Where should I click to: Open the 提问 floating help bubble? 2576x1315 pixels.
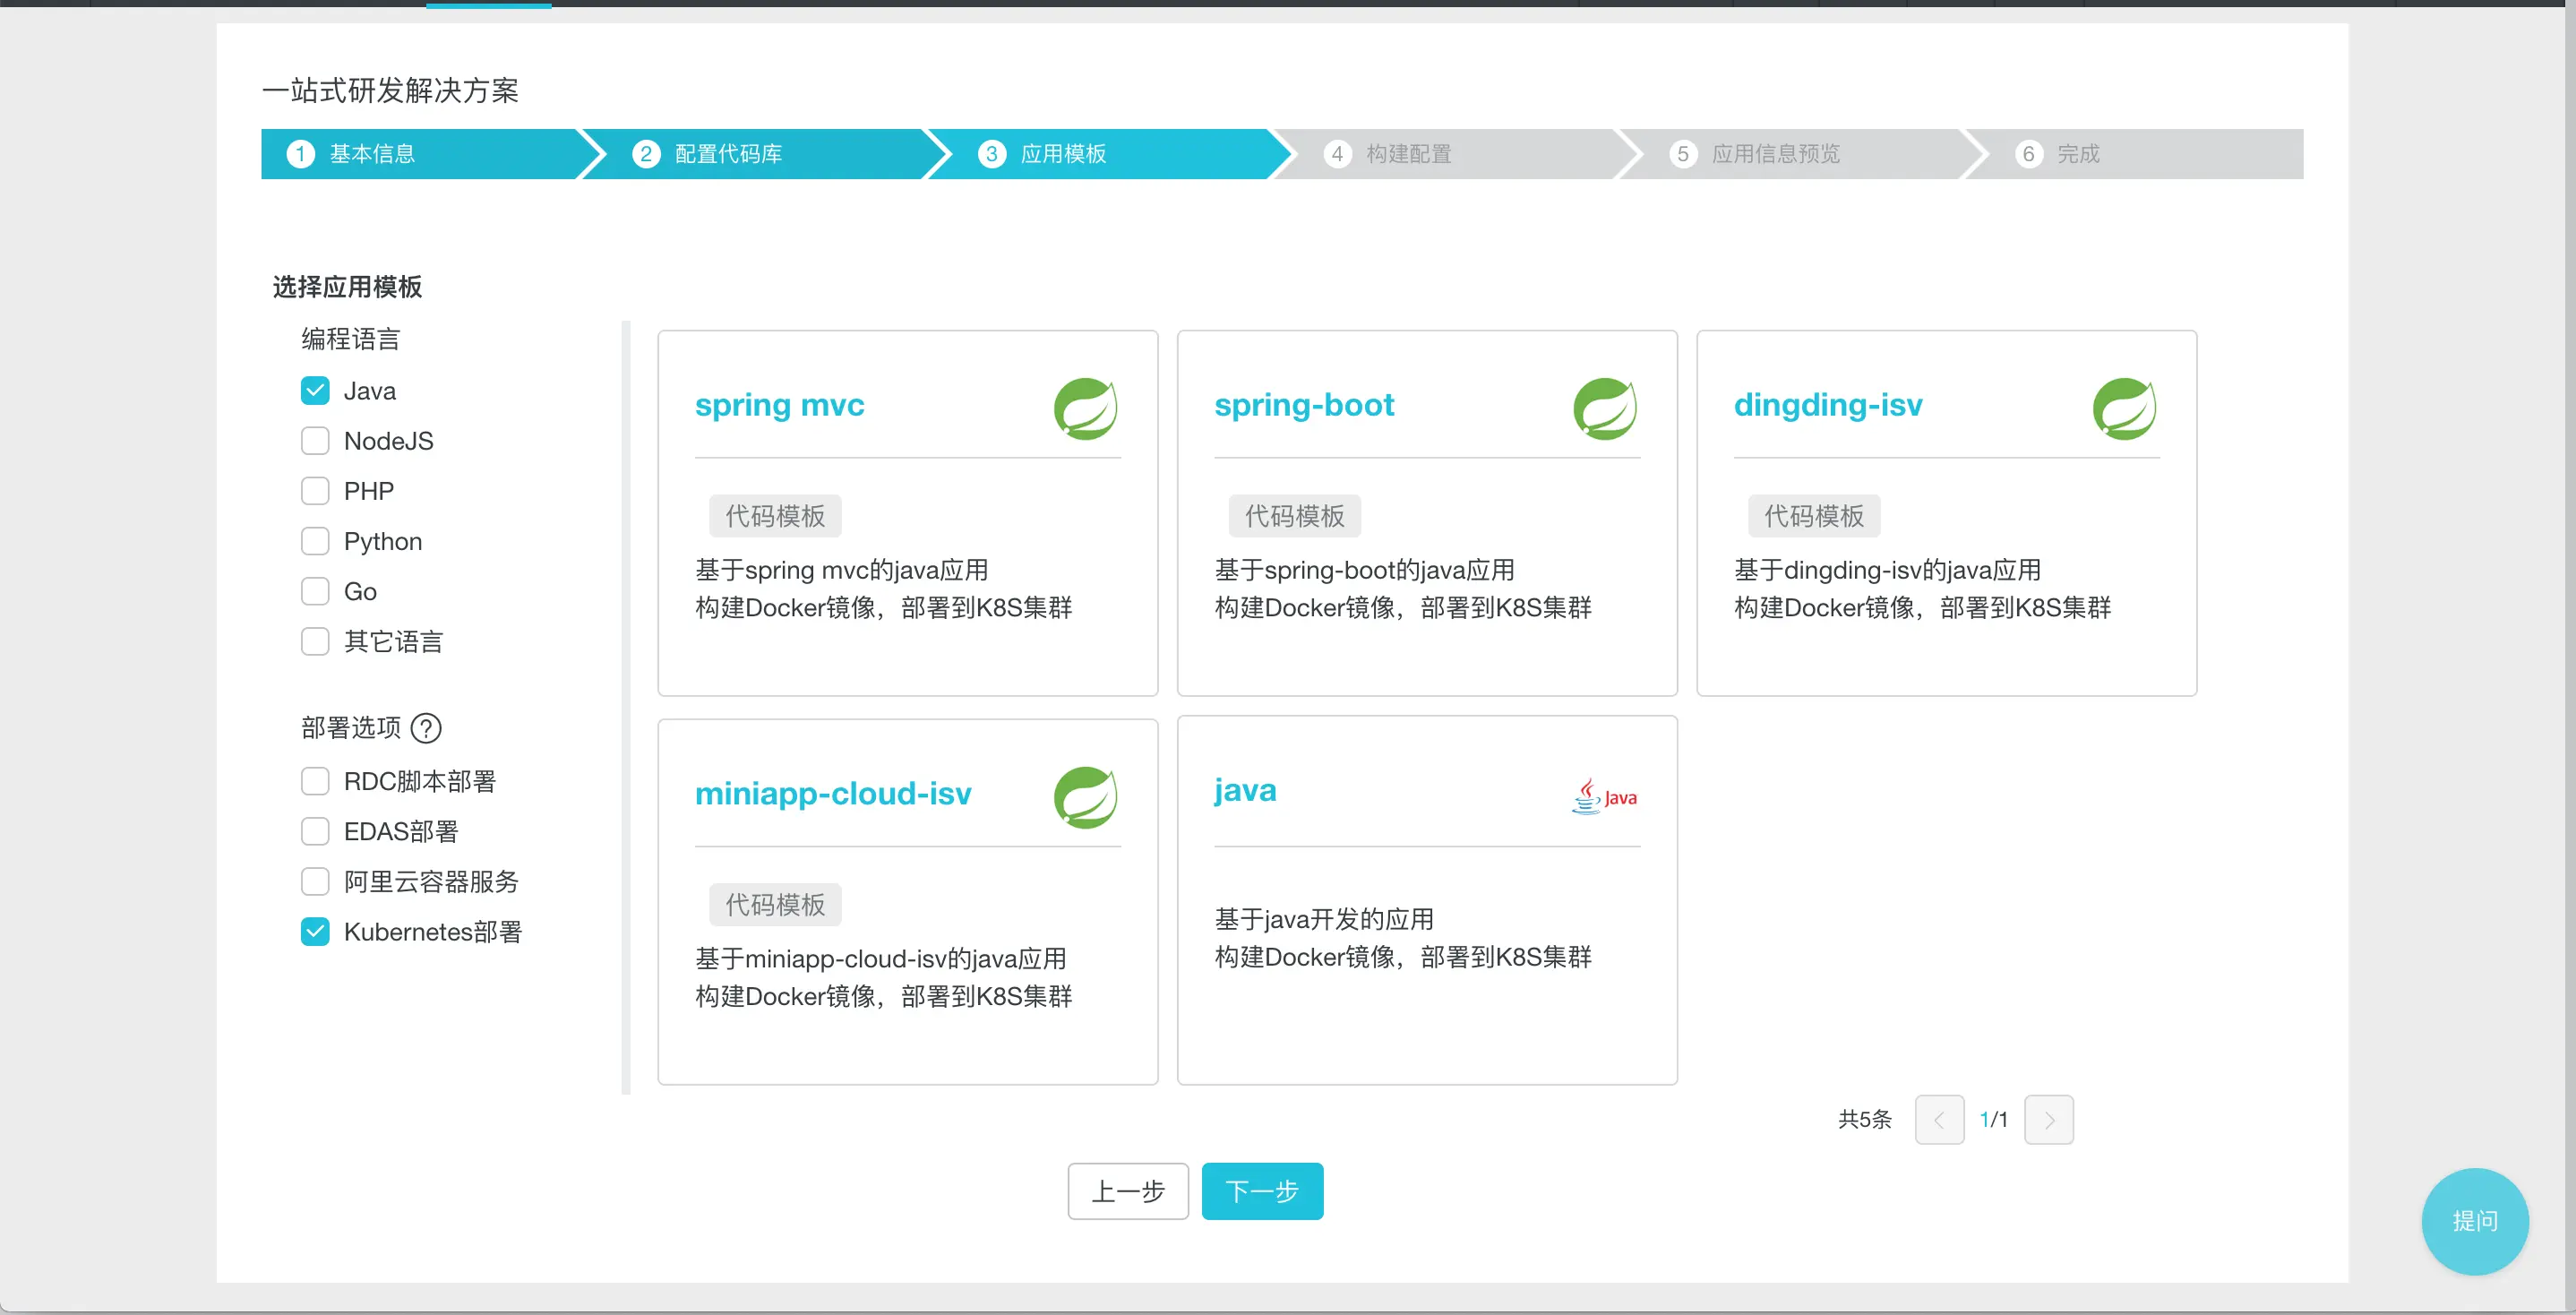coord(2474,1221)
